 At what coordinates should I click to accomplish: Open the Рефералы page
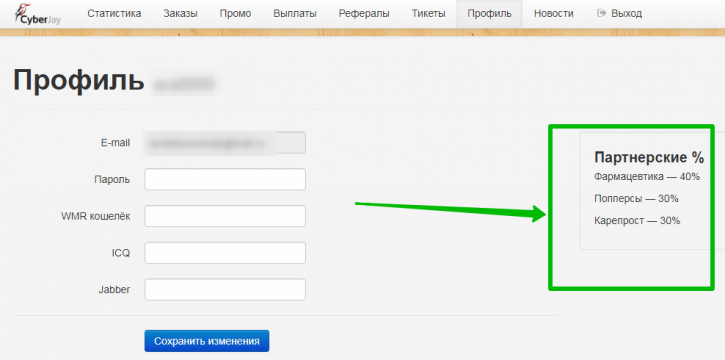[364, 13]
